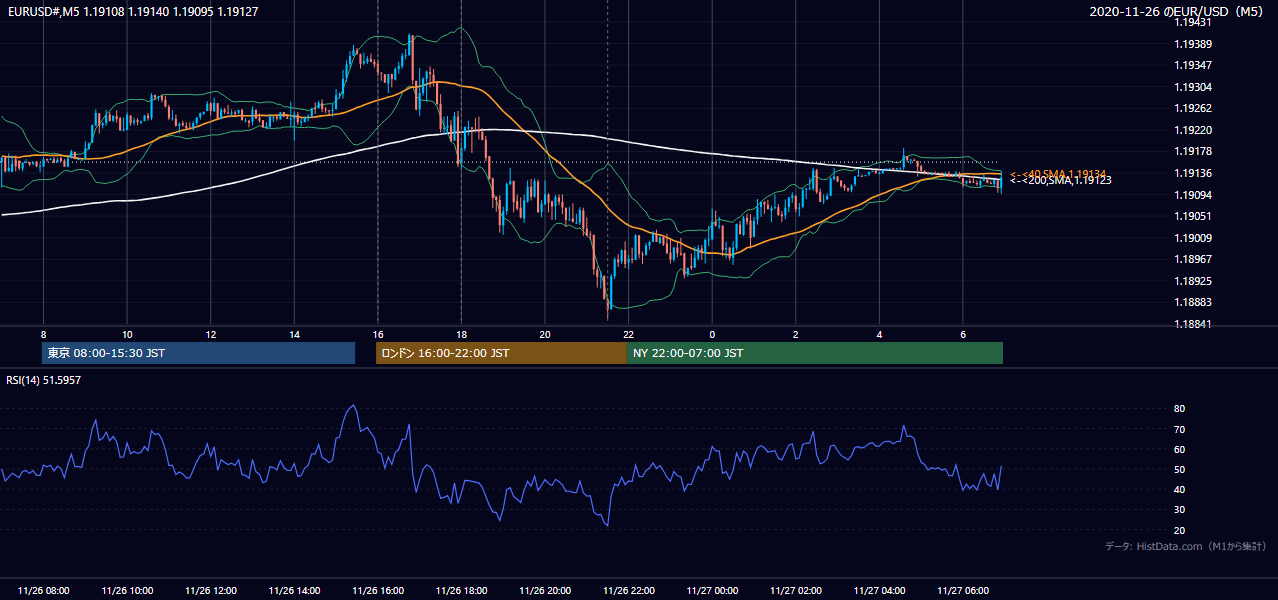
Task: Click hour label 10 under the price chart
Action: click(x=127, y=334)
